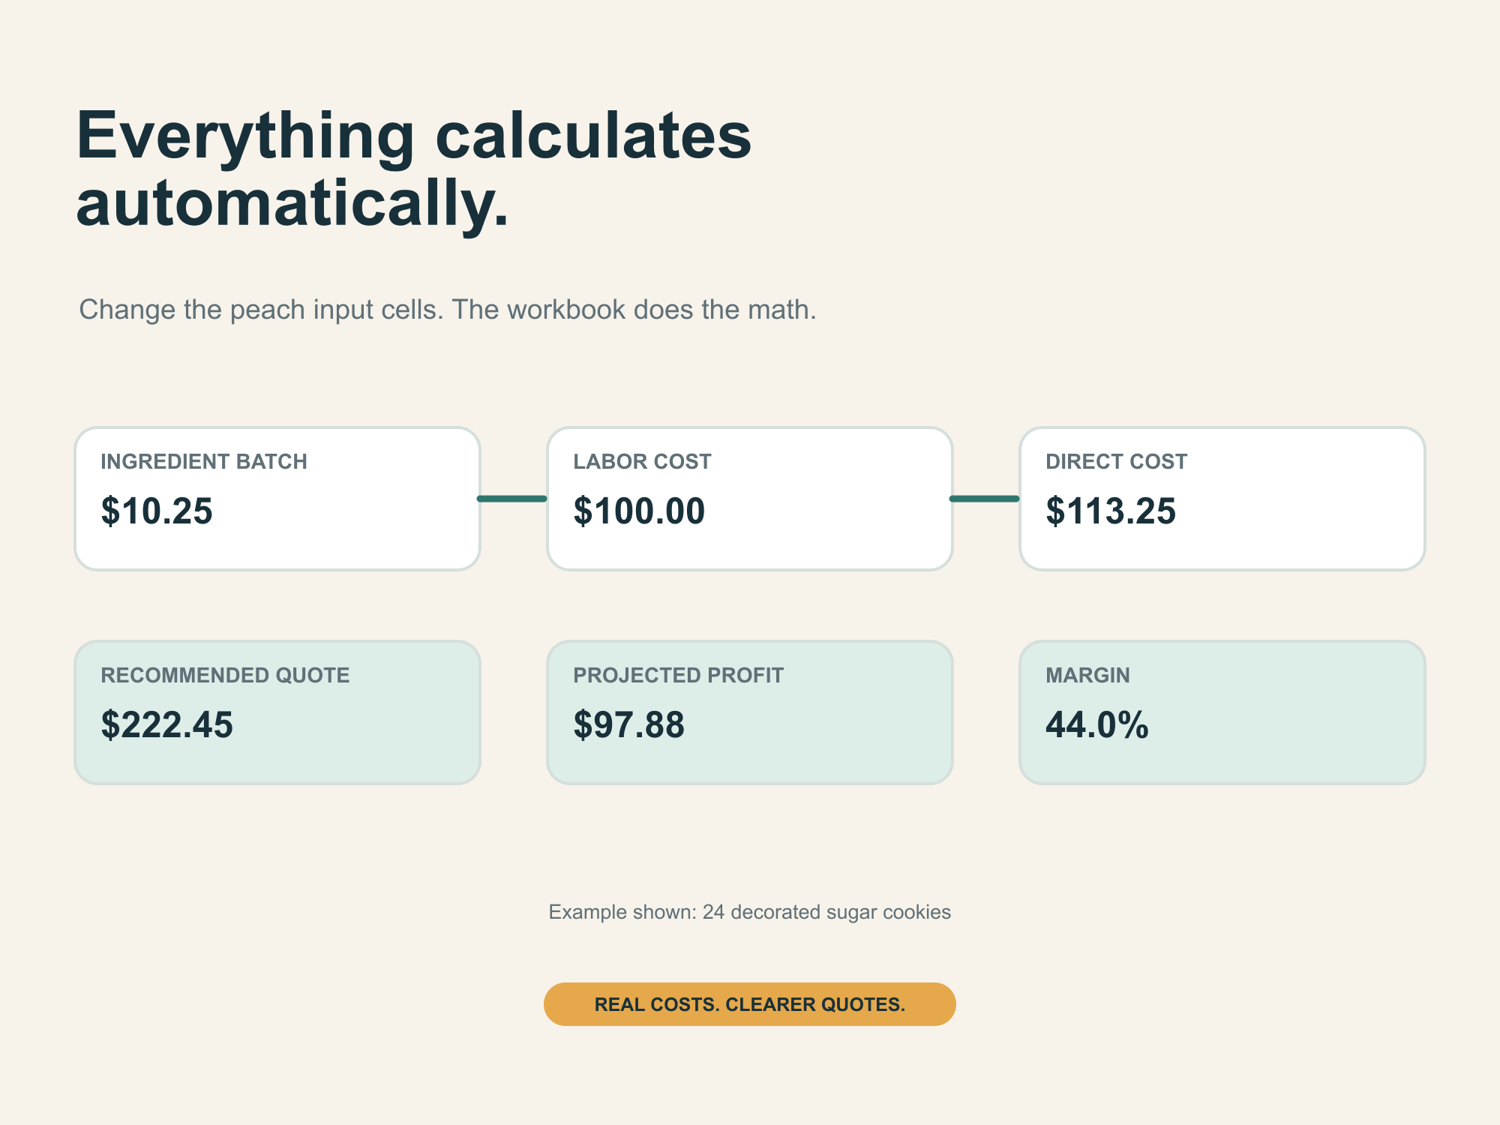Click the 24 decorated sugar cookies caption
Viewport: 1500px width, 1125px height.
pos(749,912)
